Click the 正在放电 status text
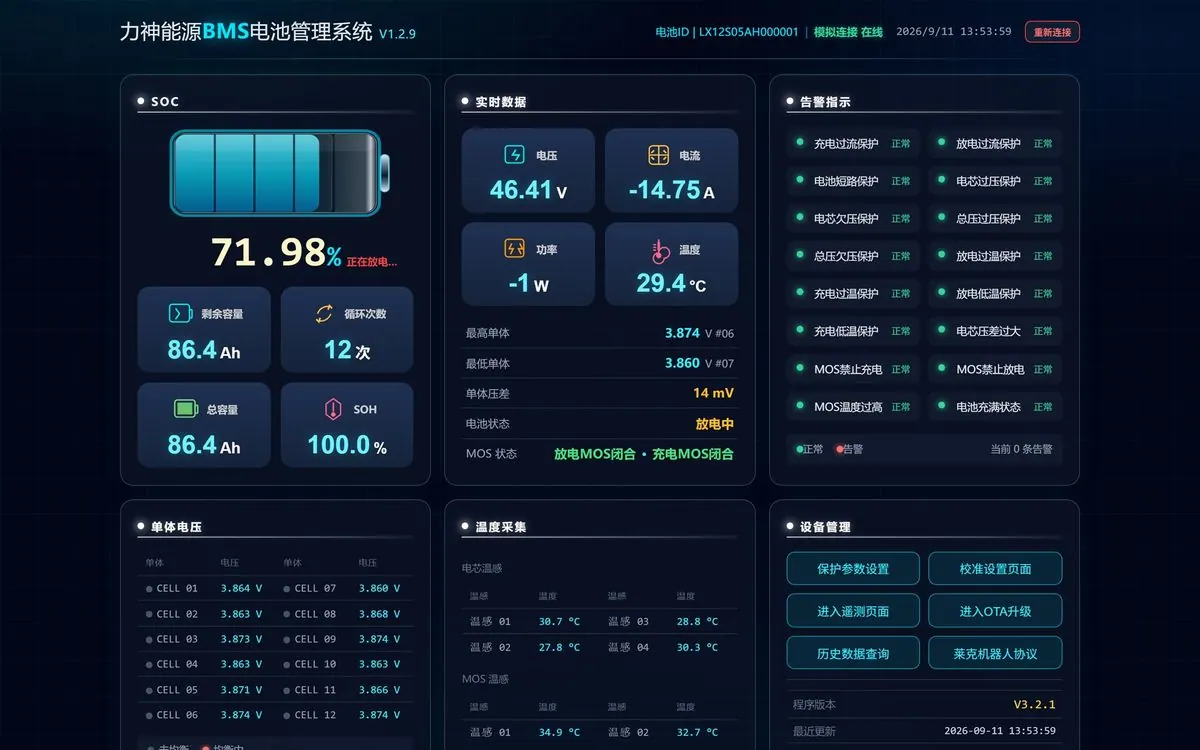 pos(372,262)
